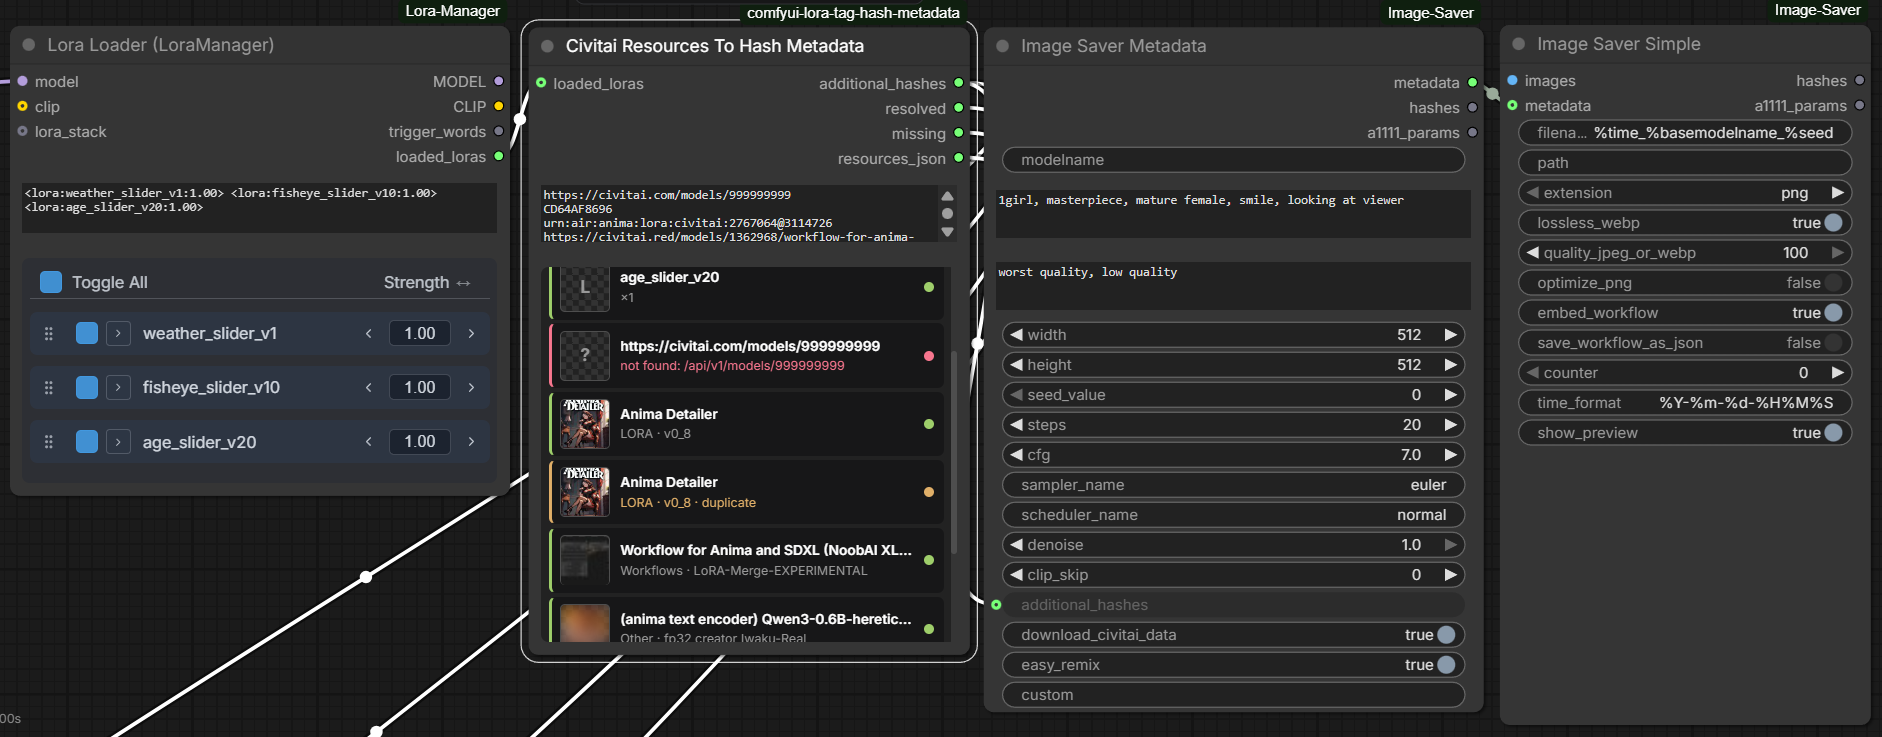Open the first Anima Detailer resource card
Screen dimensions: 1882x737
tap(747, 424)
